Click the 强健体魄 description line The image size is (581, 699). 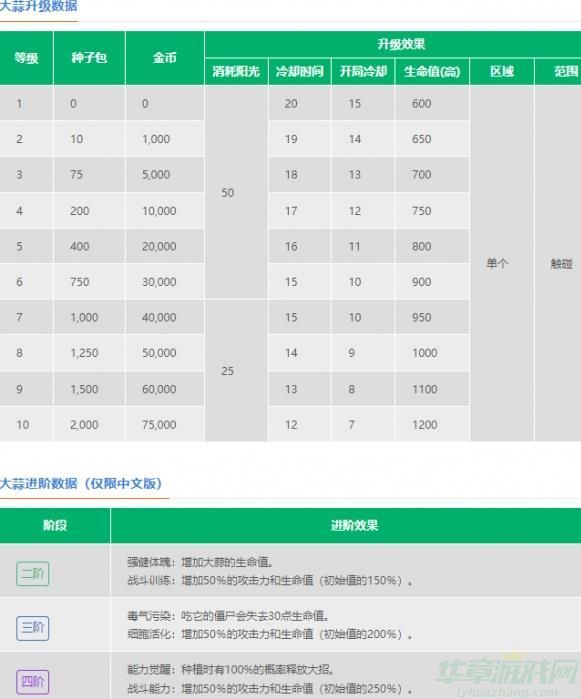coord(200,562)
